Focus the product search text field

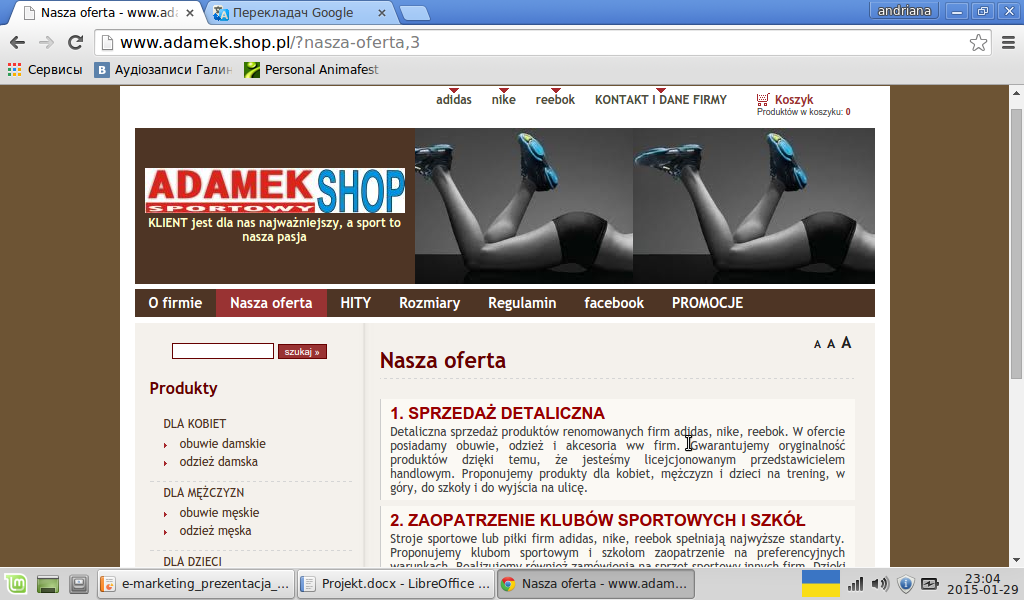[222, 352]
